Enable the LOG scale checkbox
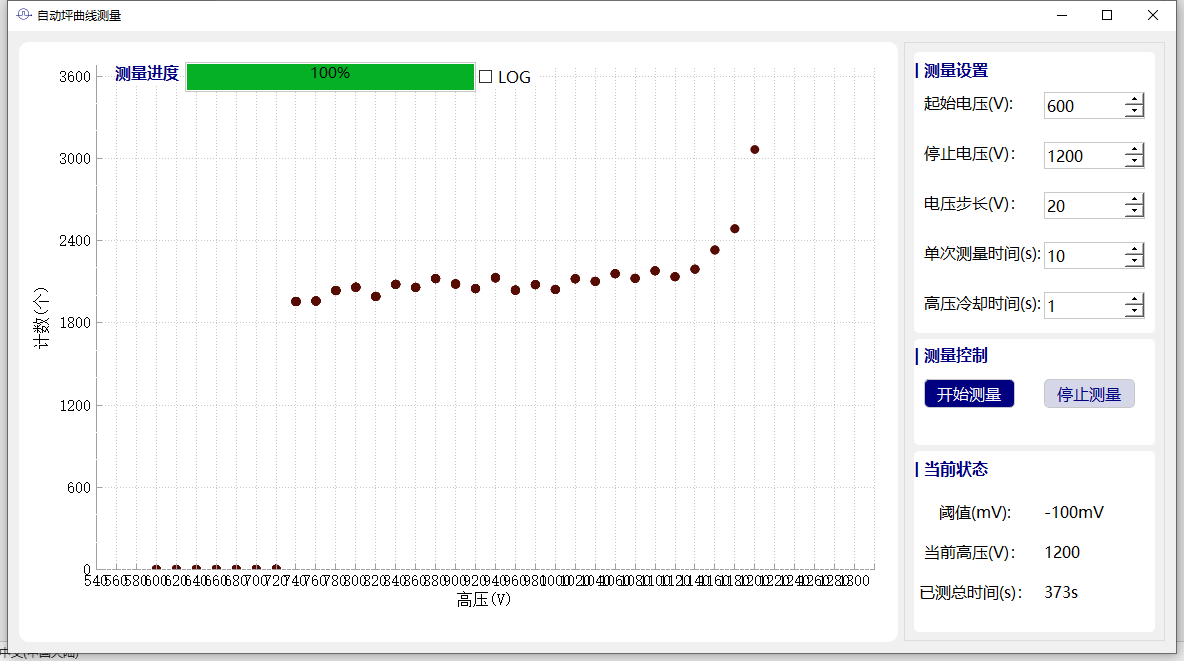This screenshot has width=1184, height=661. coord(486,76)
